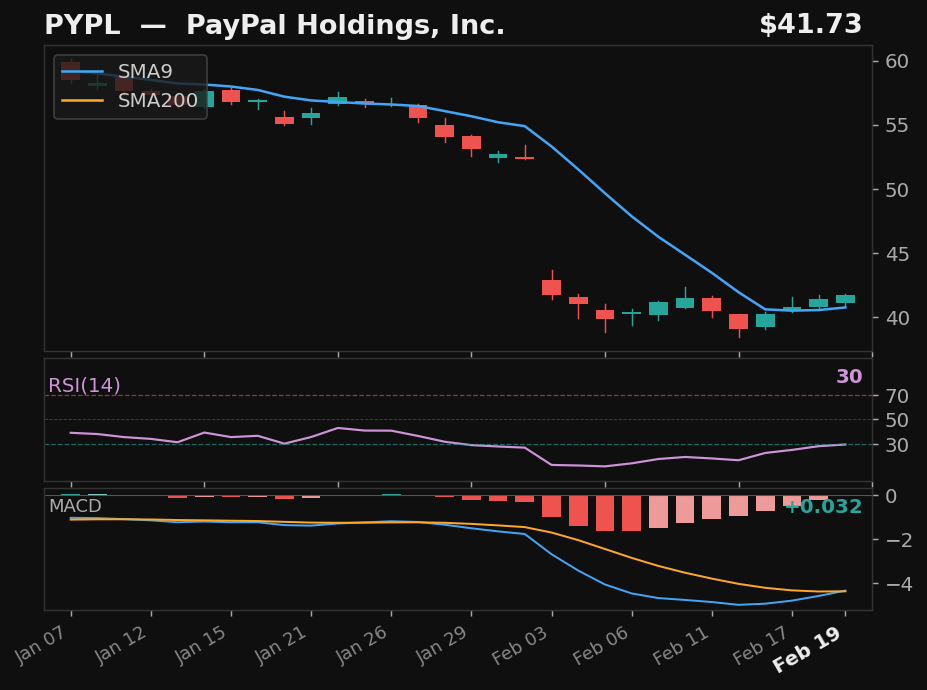Click the Jan 15 date axis label
Screen dimensions: 927x690
[x=202, y=645]
